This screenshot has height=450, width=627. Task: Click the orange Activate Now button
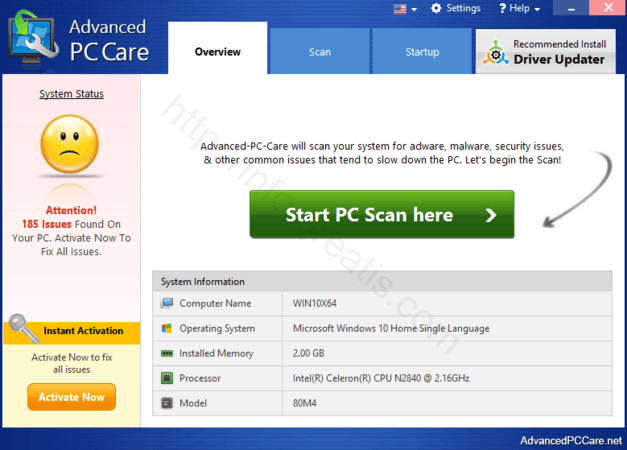pos(71,397)
